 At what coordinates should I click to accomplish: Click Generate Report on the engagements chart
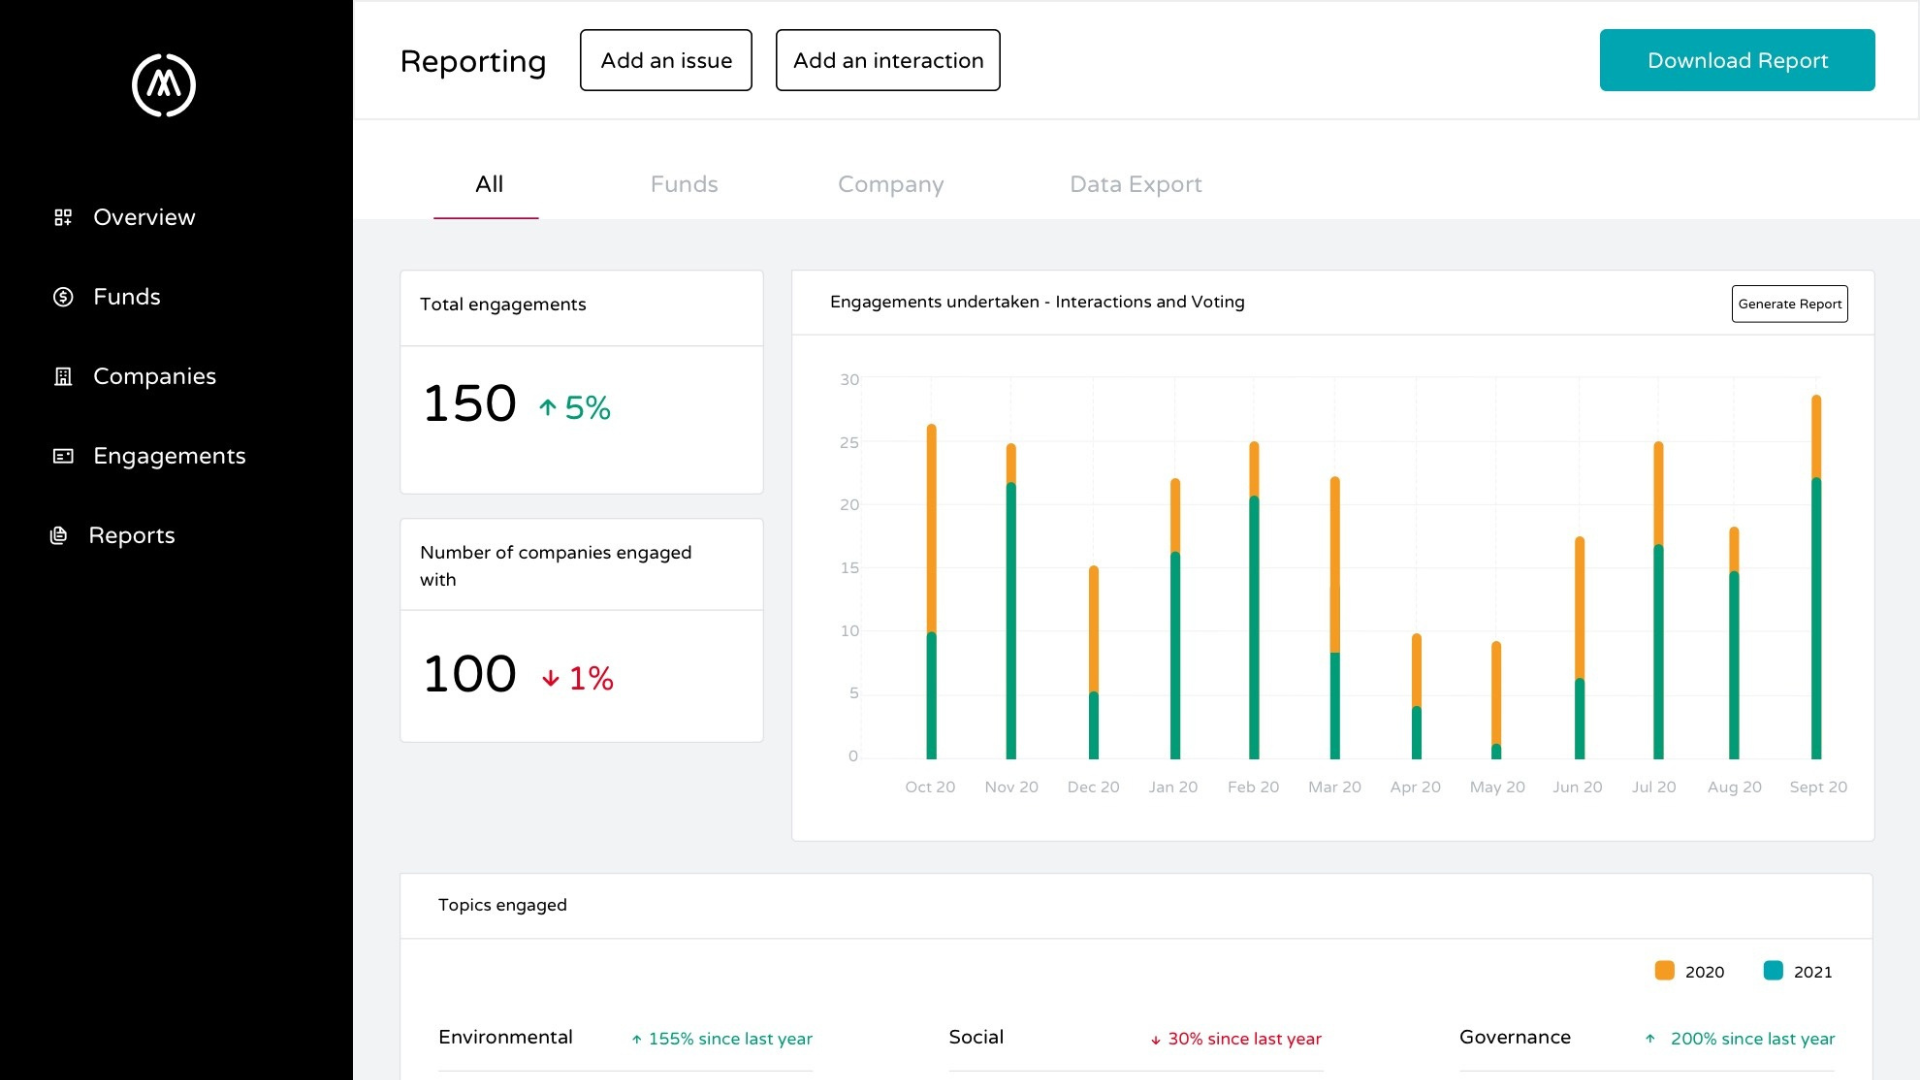click(1789, 304)
